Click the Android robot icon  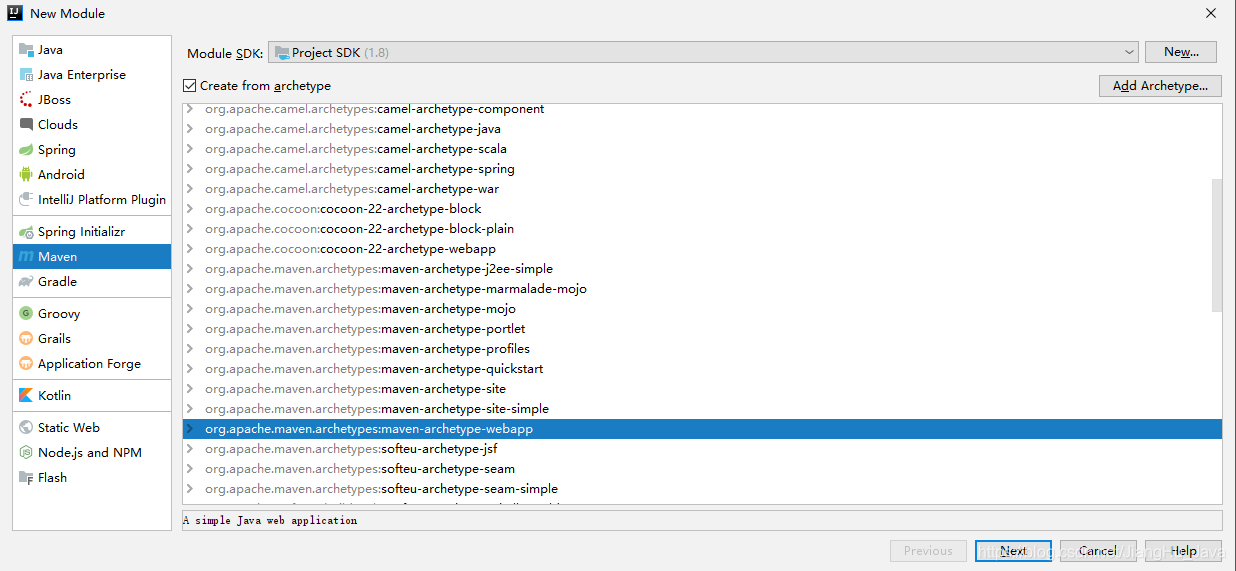coord(26,175)
